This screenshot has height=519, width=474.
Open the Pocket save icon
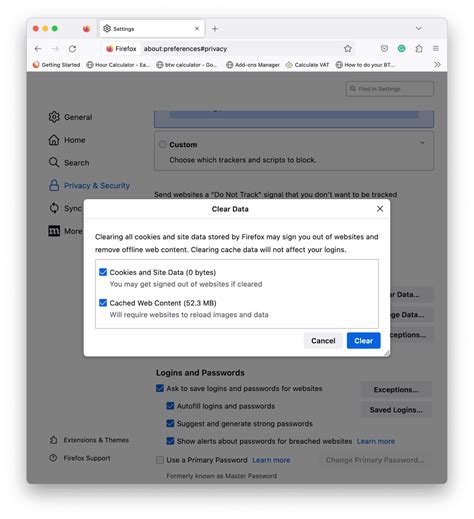pos(384,49)
